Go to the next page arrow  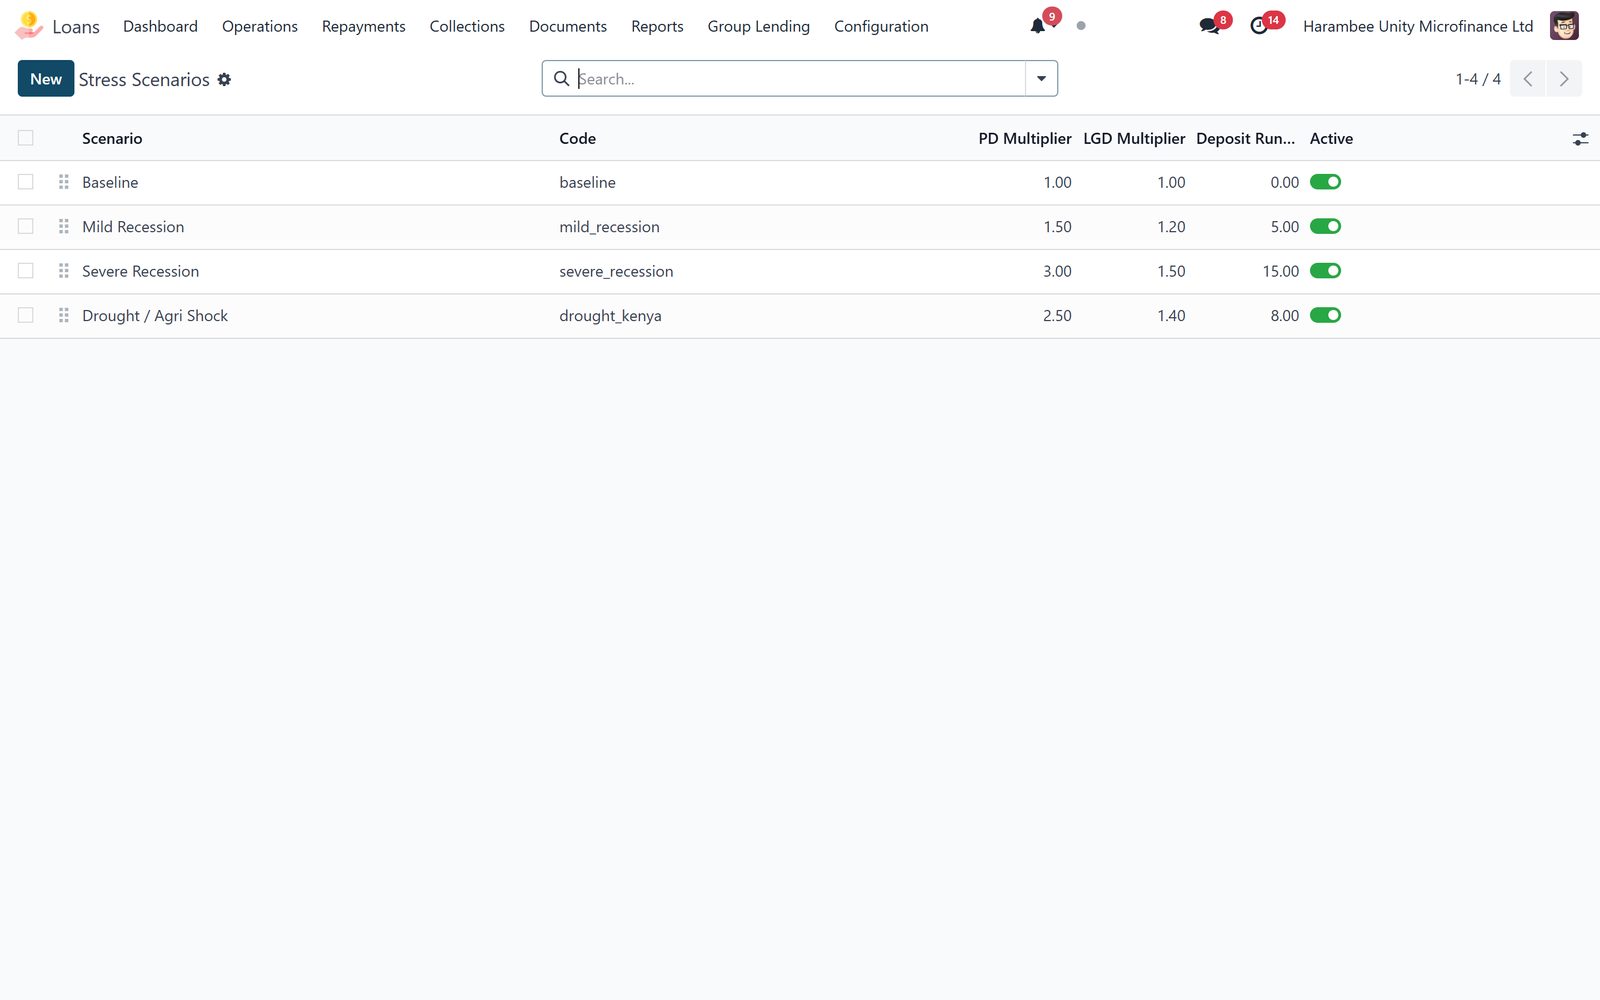(1564, 79)
